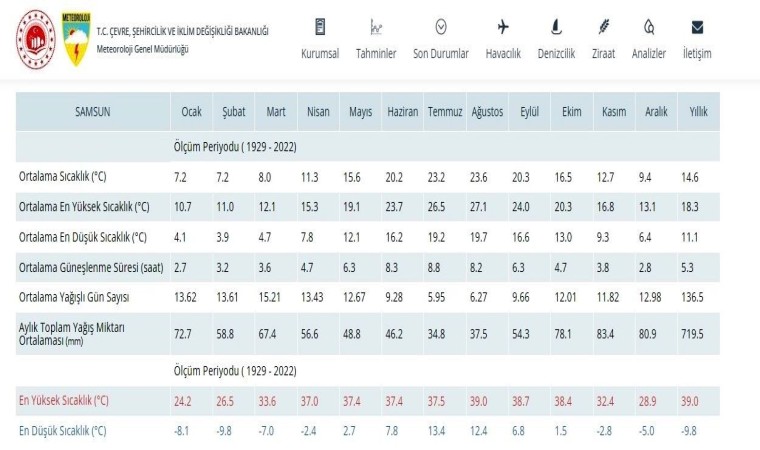The width and height of the screenshot is (760, 450).
Task: Select the SAMSUN table header cell
Action: [92, 112]
